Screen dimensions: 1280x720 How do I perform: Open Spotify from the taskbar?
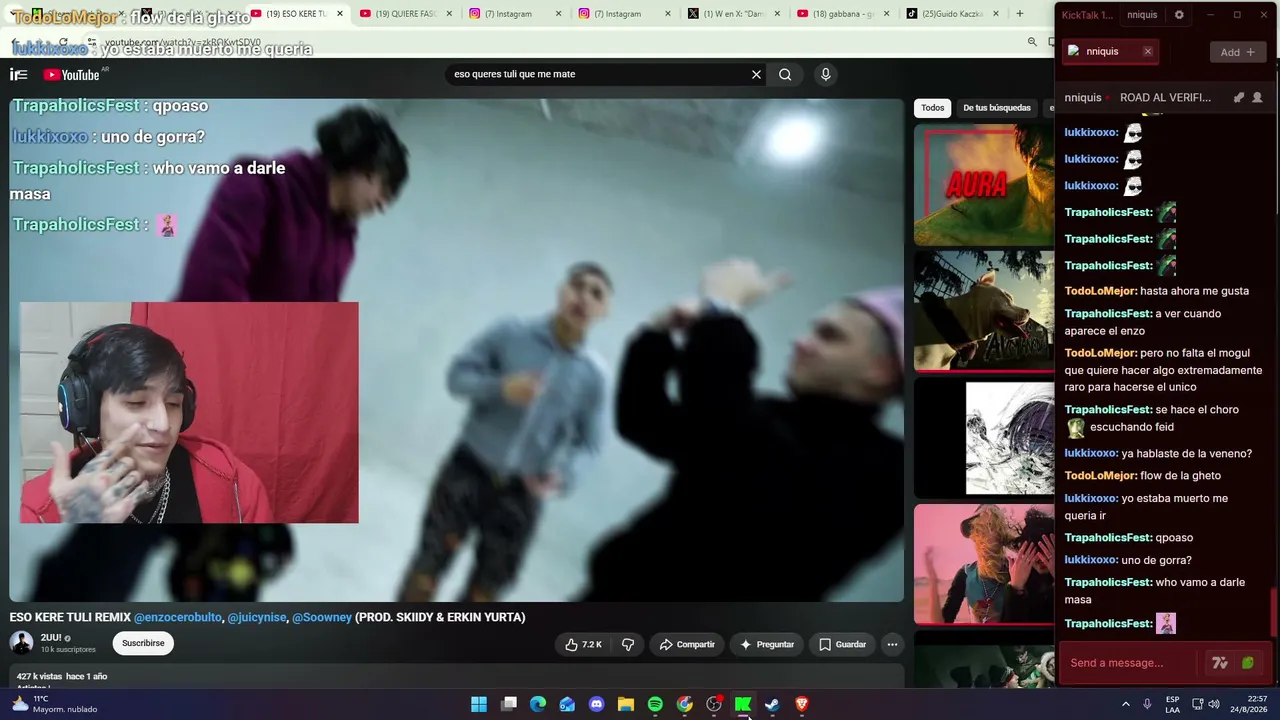point(655,704)
